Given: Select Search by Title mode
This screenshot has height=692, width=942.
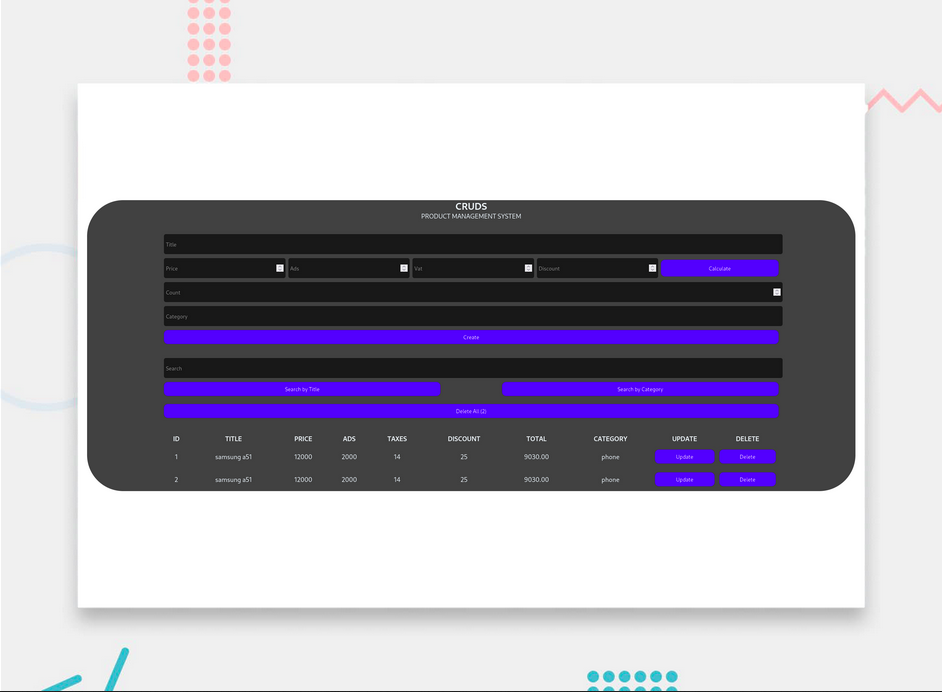Looking at the screenshot, I should click(x=302, y=389).
